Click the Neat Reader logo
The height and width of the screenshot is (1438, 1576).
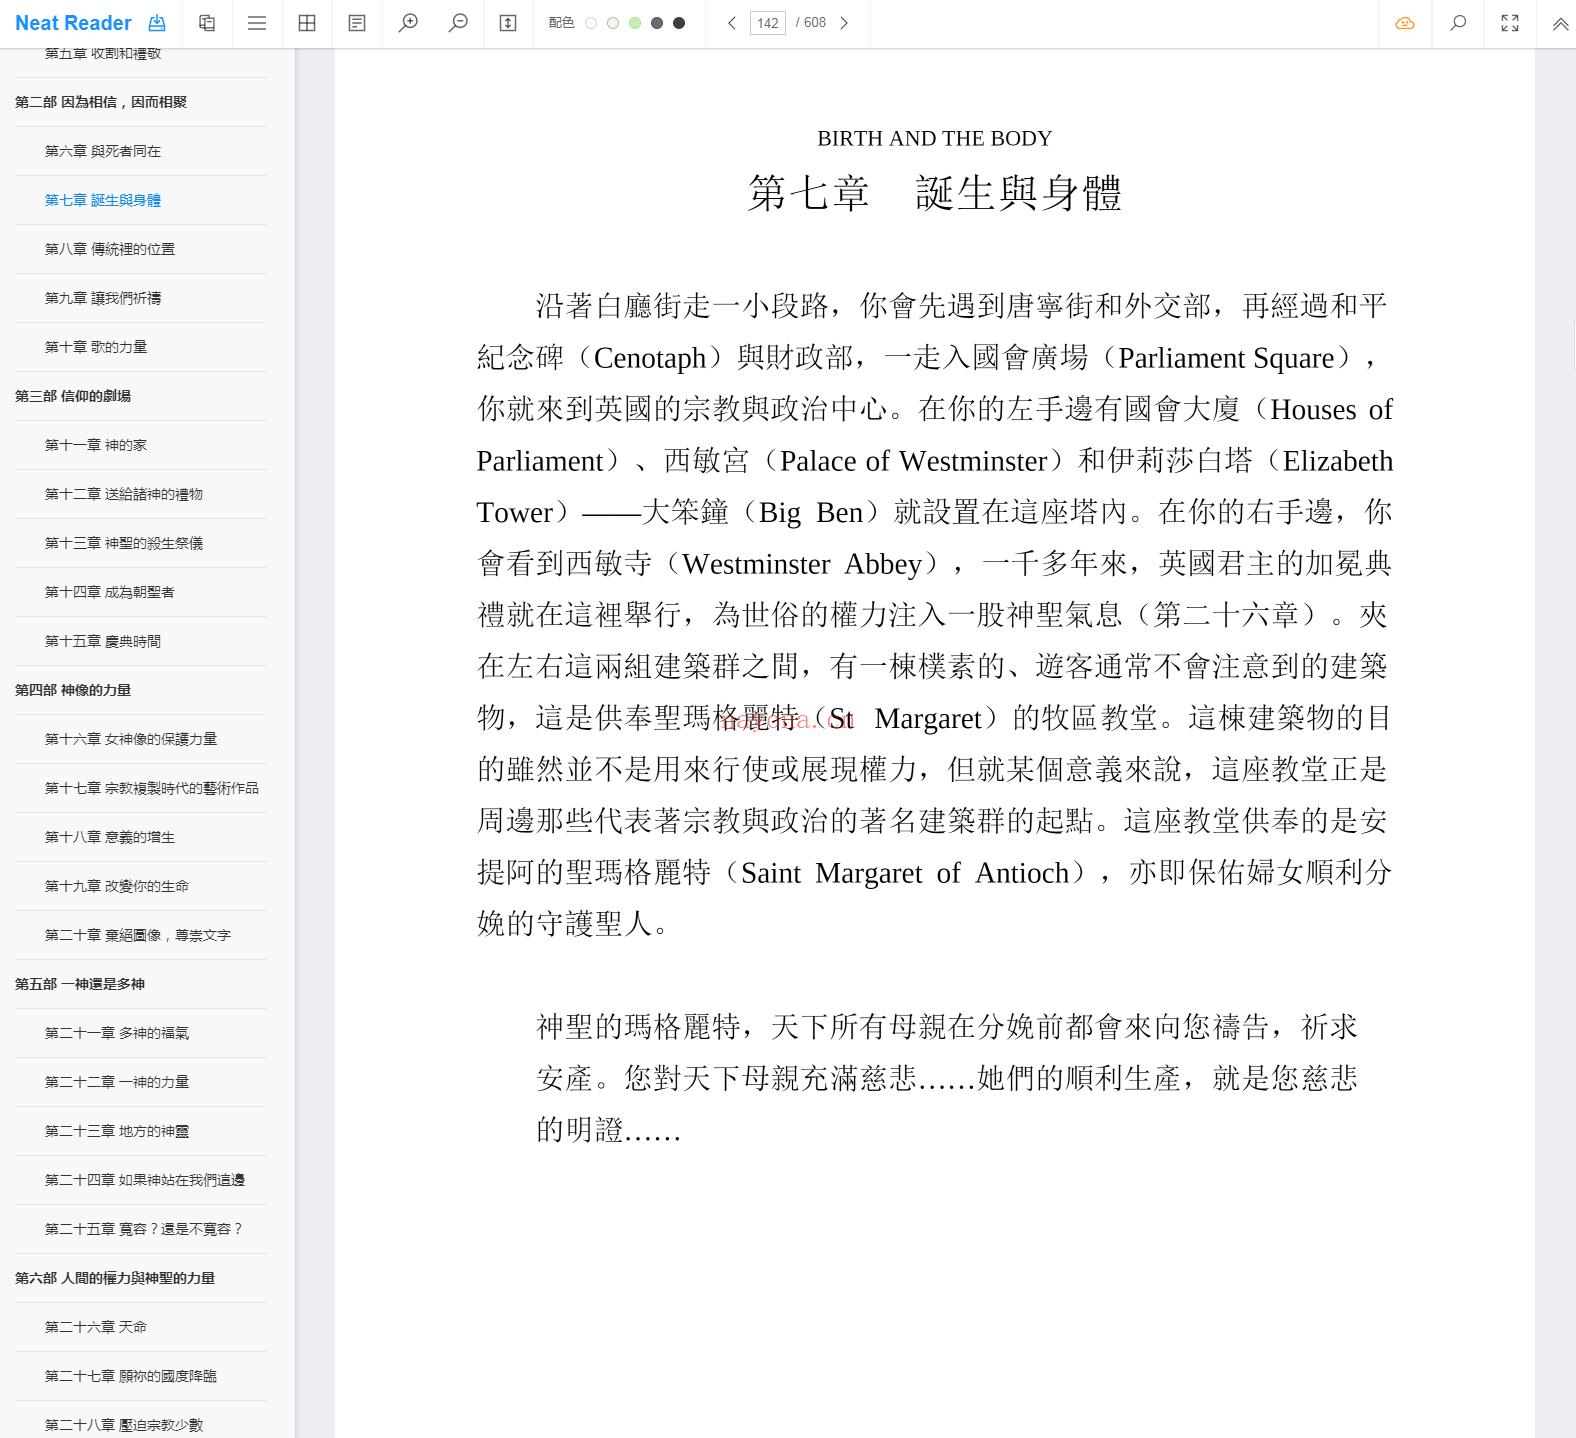[74, 23]
